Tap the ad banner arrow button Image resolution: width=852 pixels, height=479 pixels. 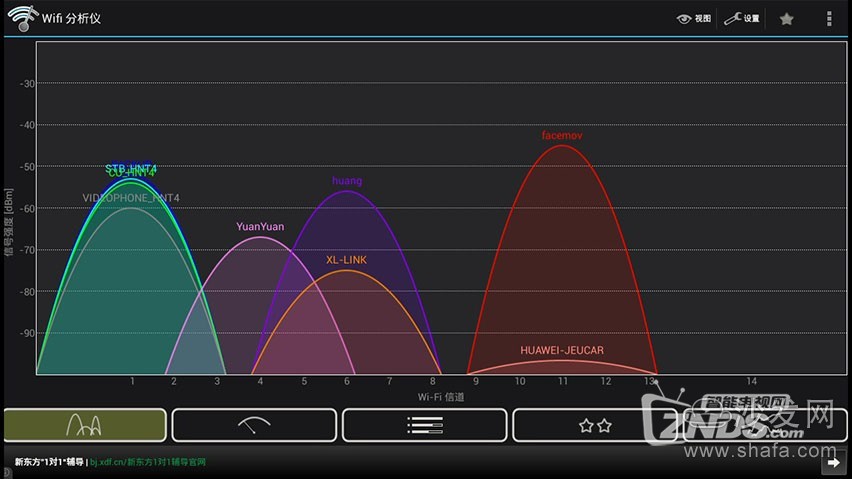(834, 463)
